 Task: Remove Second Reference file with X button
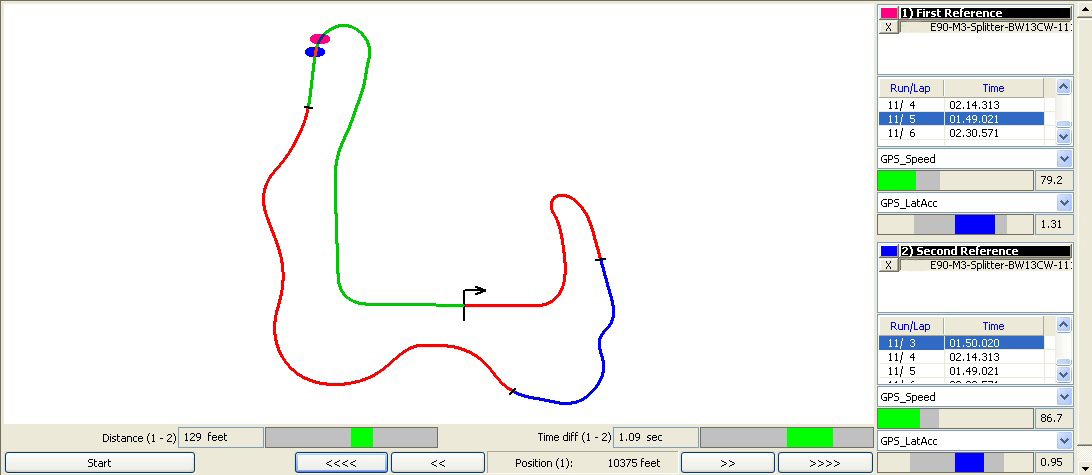[x=889, y=266]
